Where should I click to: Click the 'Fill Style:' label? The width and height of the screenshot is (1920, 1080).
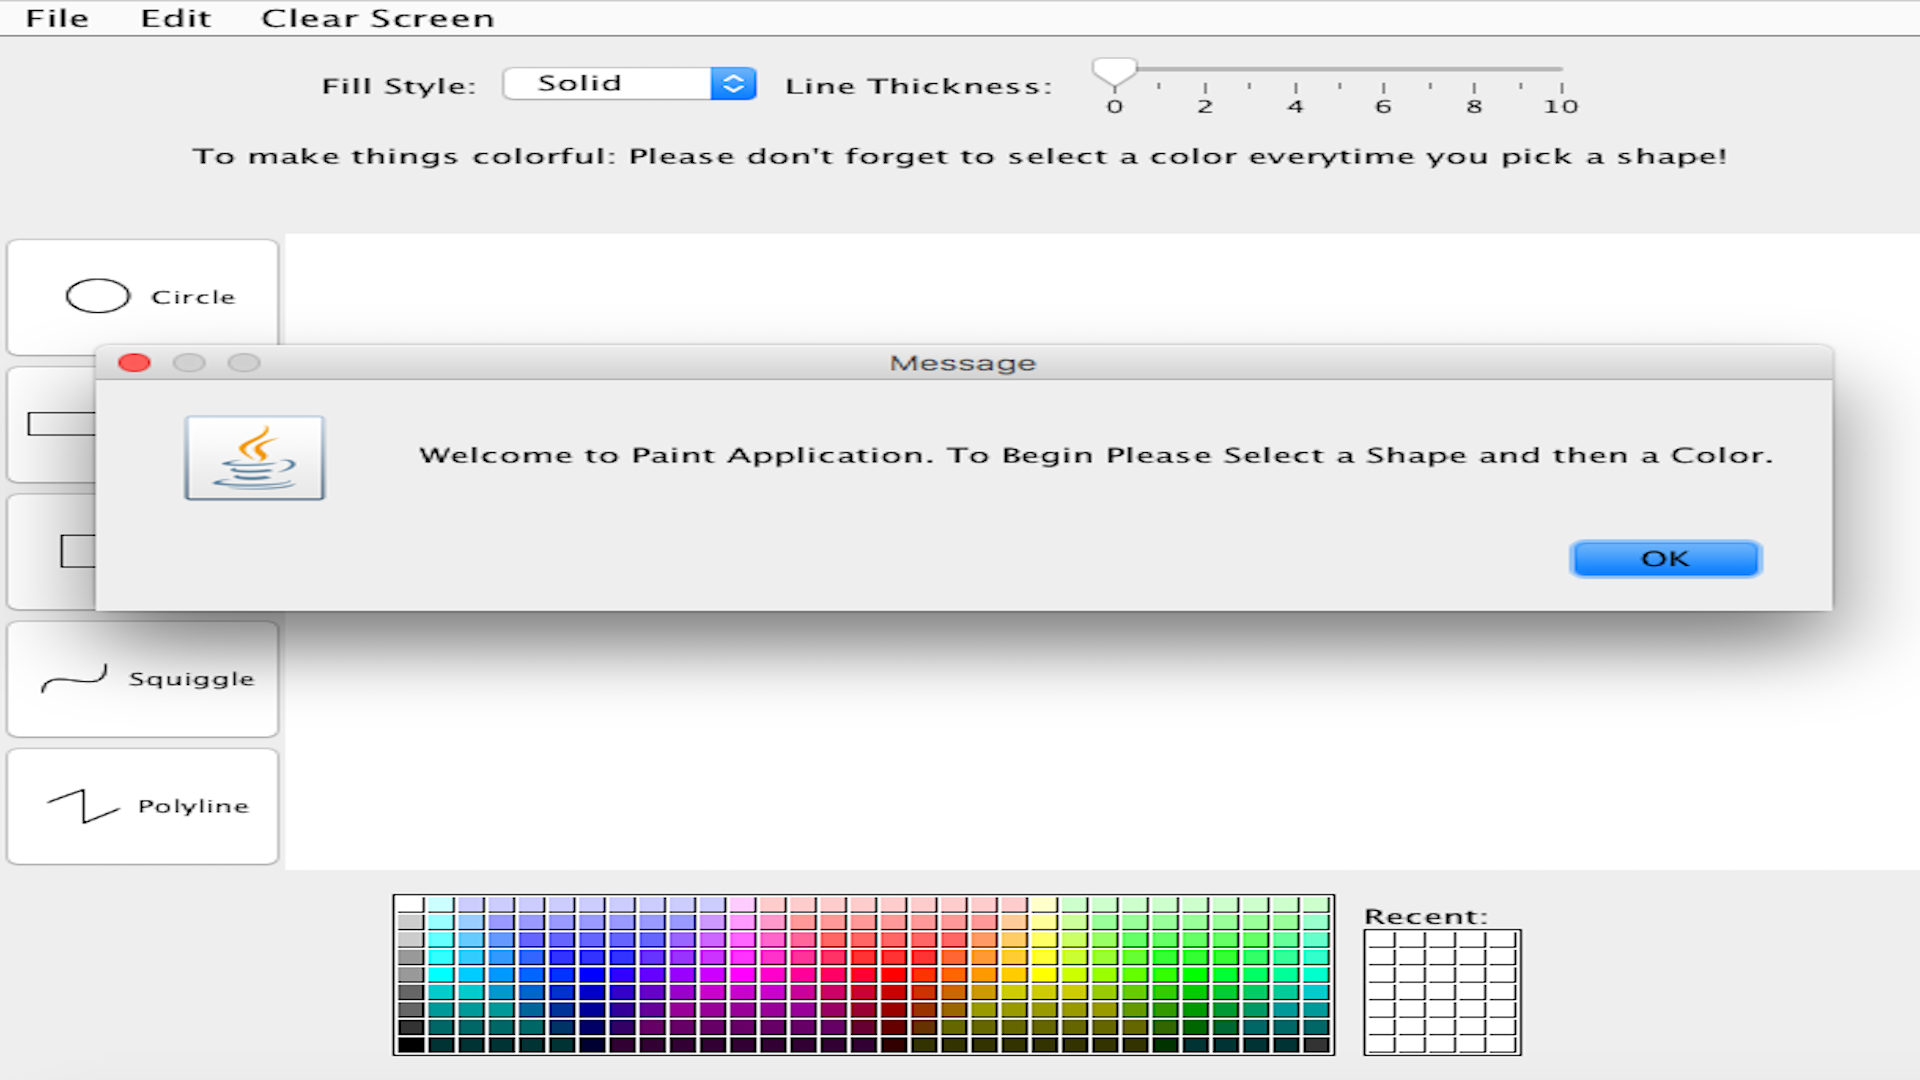pos(399,86)
